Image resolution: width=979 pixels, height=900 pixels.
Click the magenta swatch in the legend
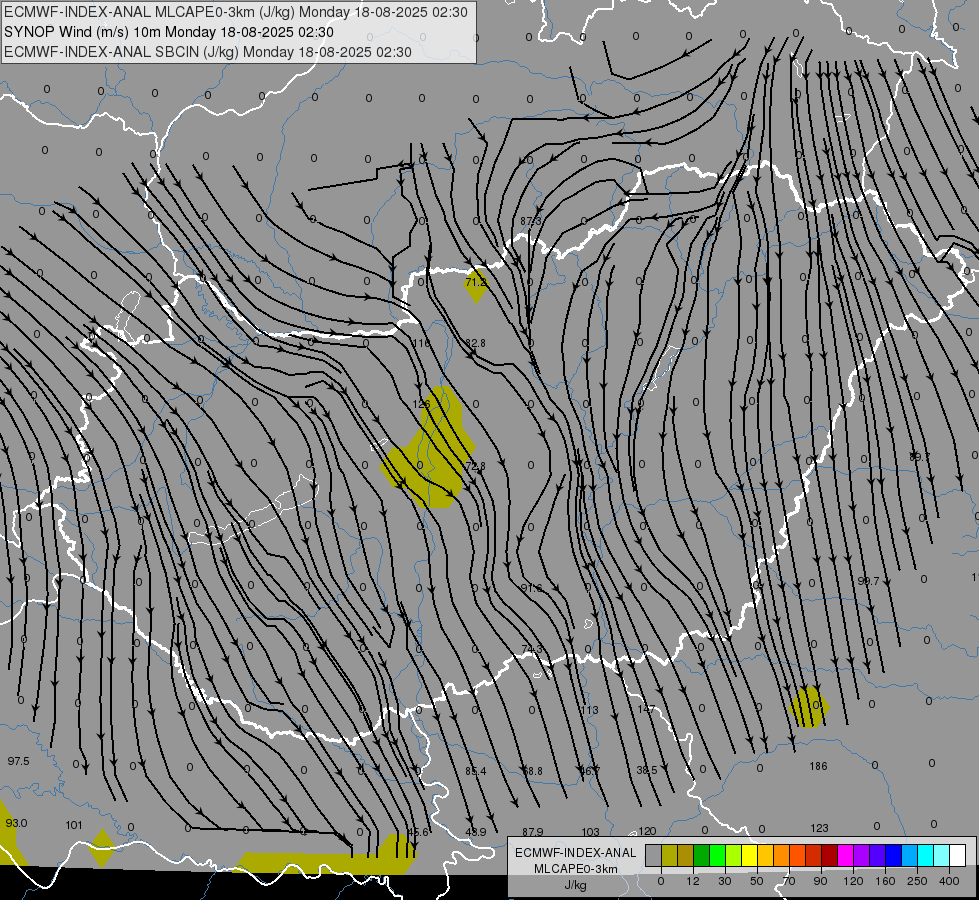pos(845,856)
